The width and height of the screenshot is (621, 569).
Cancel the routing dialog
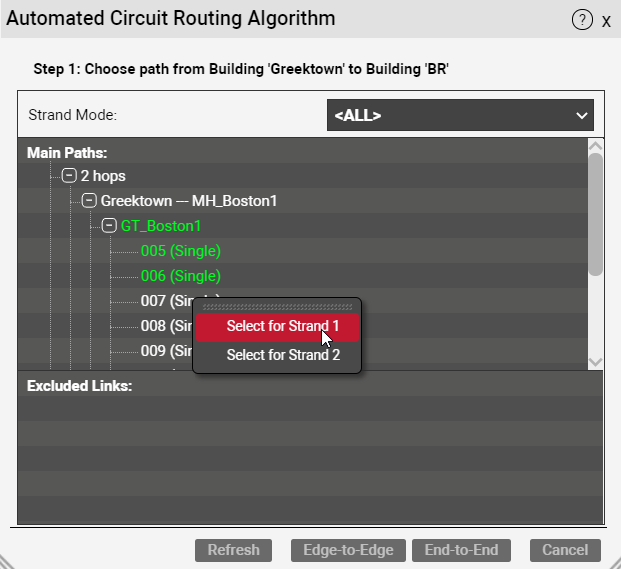[565, 550]
